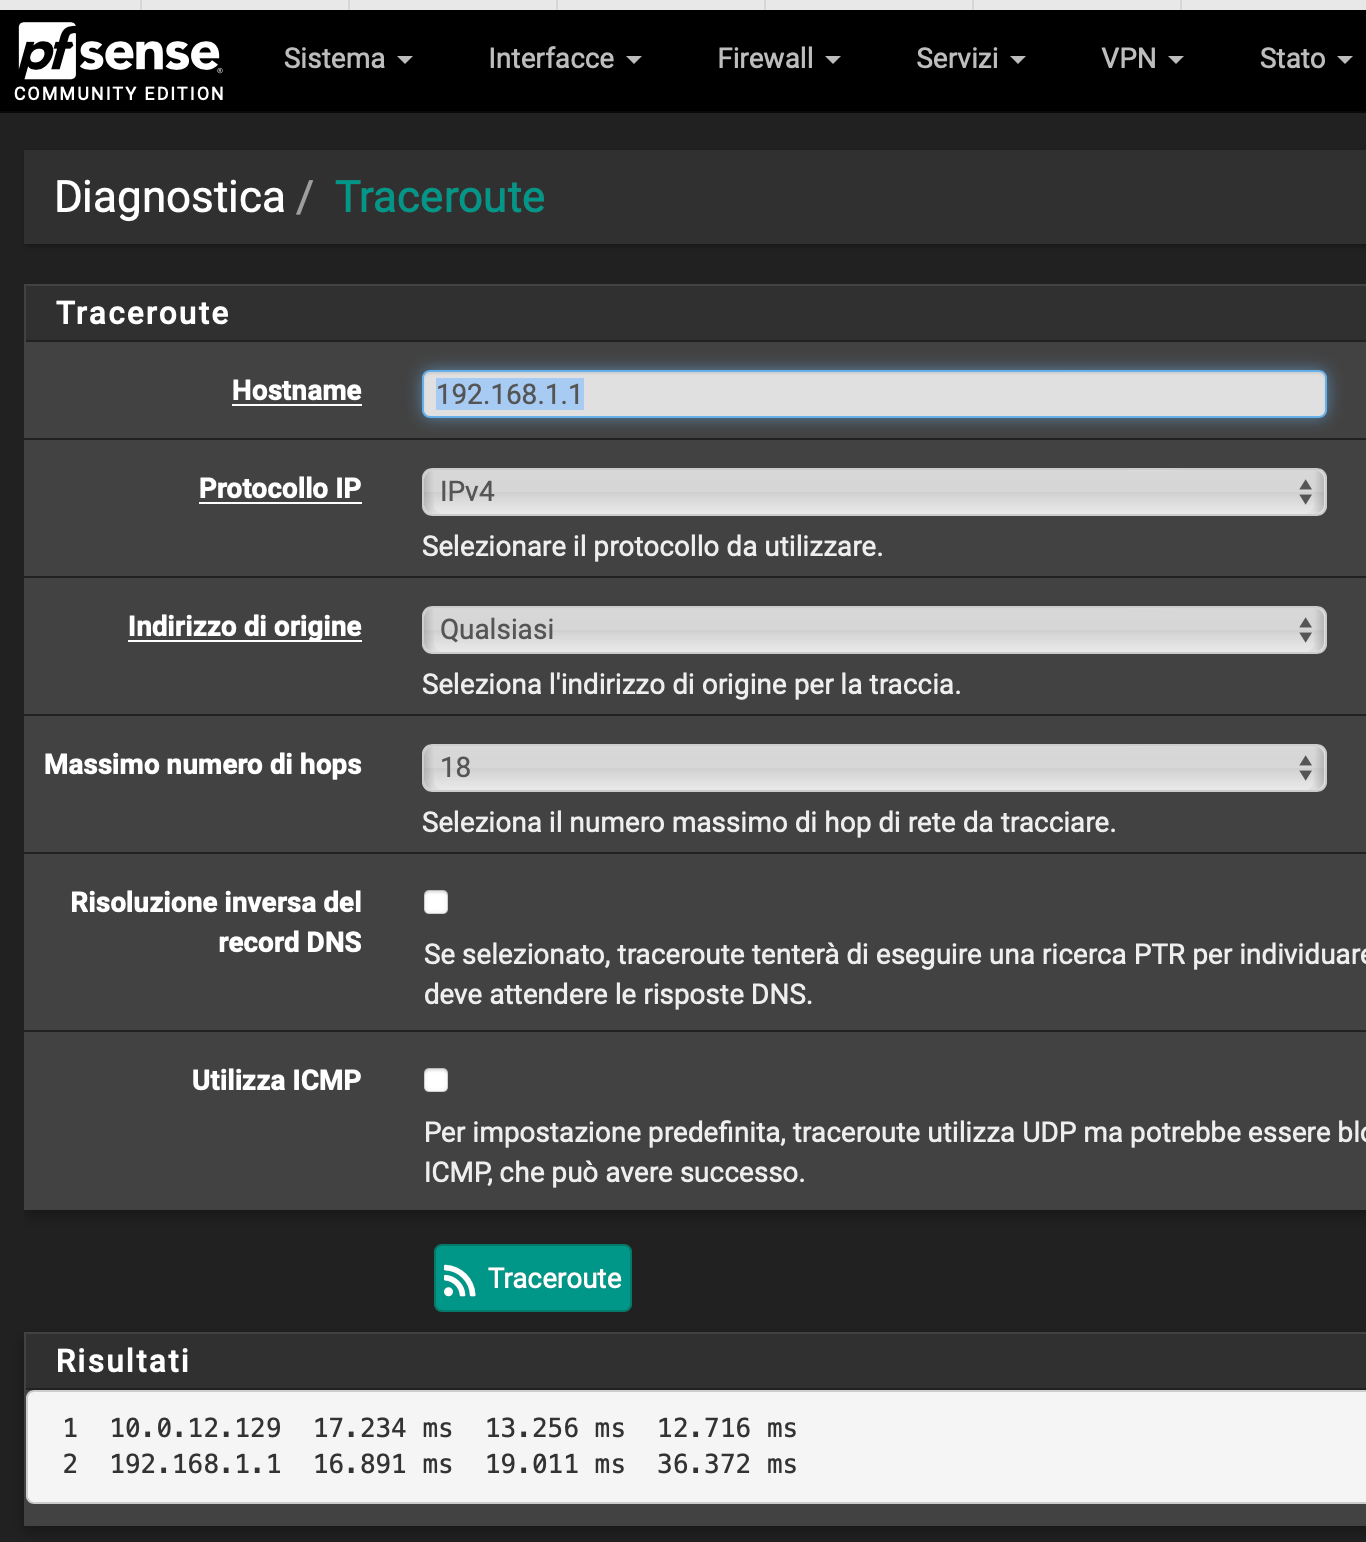Click the Traceroute panel heading
The image size is (1366, 1542).
(x=143, y=313)
